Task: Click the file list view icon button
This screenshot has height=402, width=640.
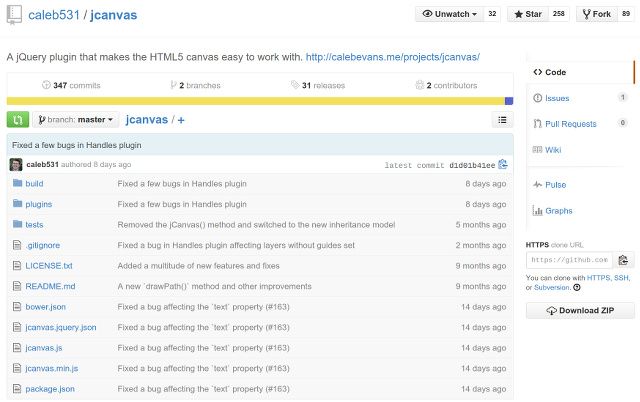Action: coord(502,120)
